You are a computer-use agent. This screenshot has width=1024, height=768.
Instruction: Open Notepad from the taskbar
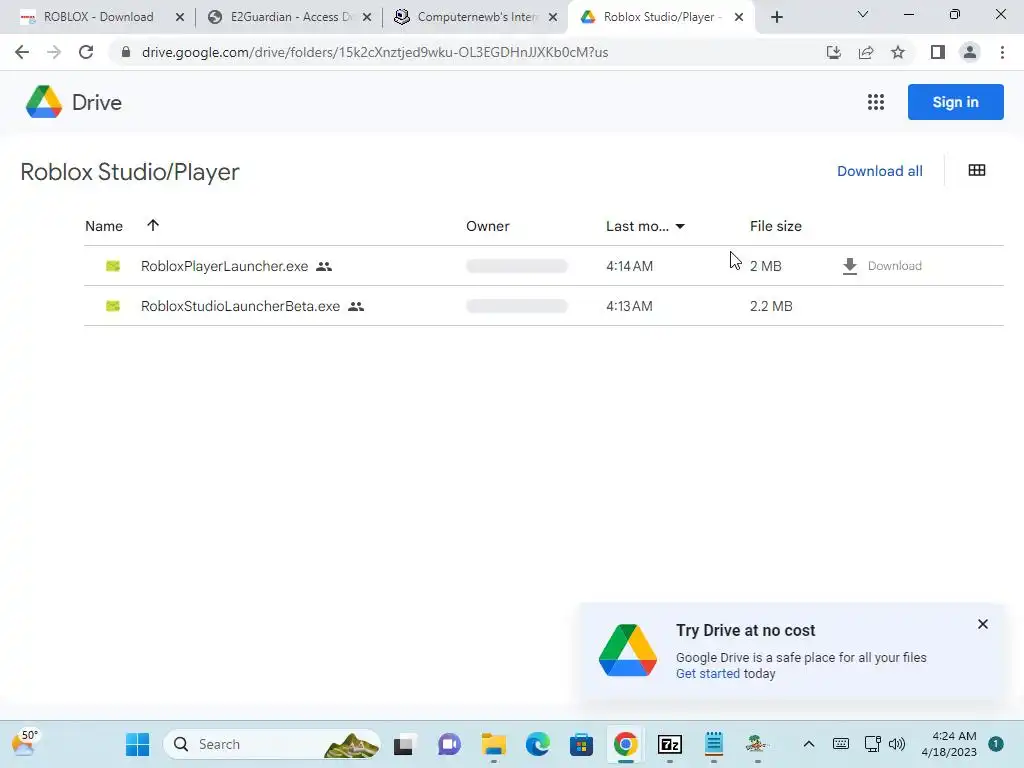tap(714, 744)
